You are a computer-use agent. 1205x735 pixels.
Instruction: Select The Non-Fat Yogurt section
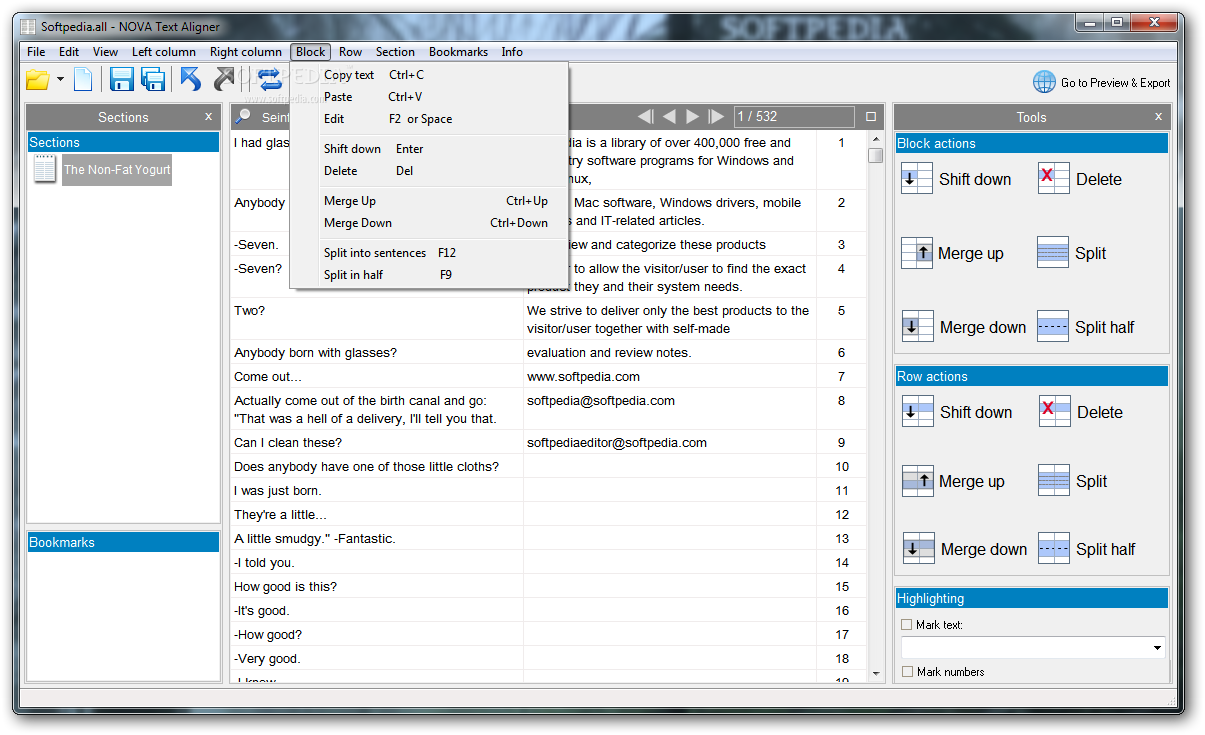click(x=117, y=169)
